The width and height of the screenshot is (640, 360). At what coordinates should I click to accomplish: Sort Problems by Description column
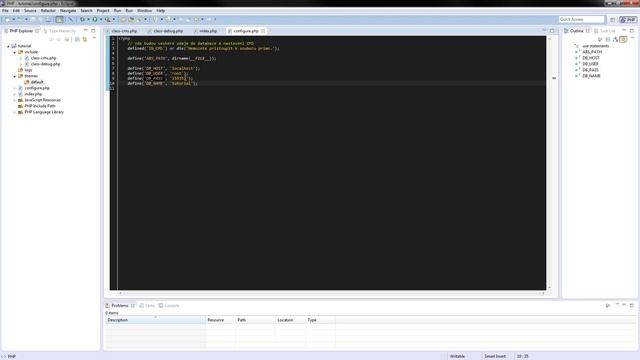155,320
